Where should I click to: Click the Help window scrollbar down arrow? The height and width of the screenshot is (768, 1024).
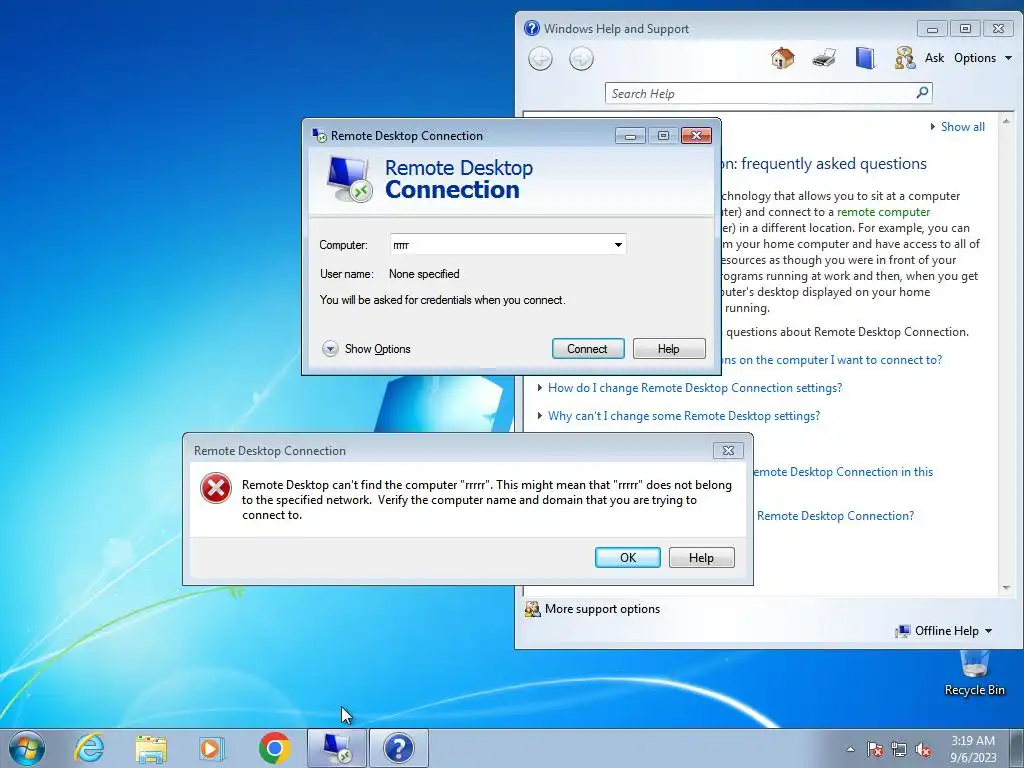click(x=1006, y=588)
